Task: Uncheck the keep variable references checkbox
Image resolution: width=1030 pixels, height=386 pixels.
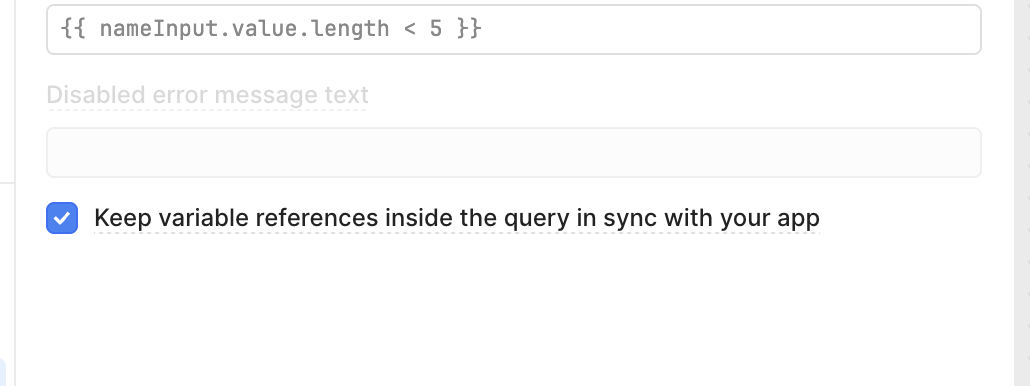Action: coord(62,218)
